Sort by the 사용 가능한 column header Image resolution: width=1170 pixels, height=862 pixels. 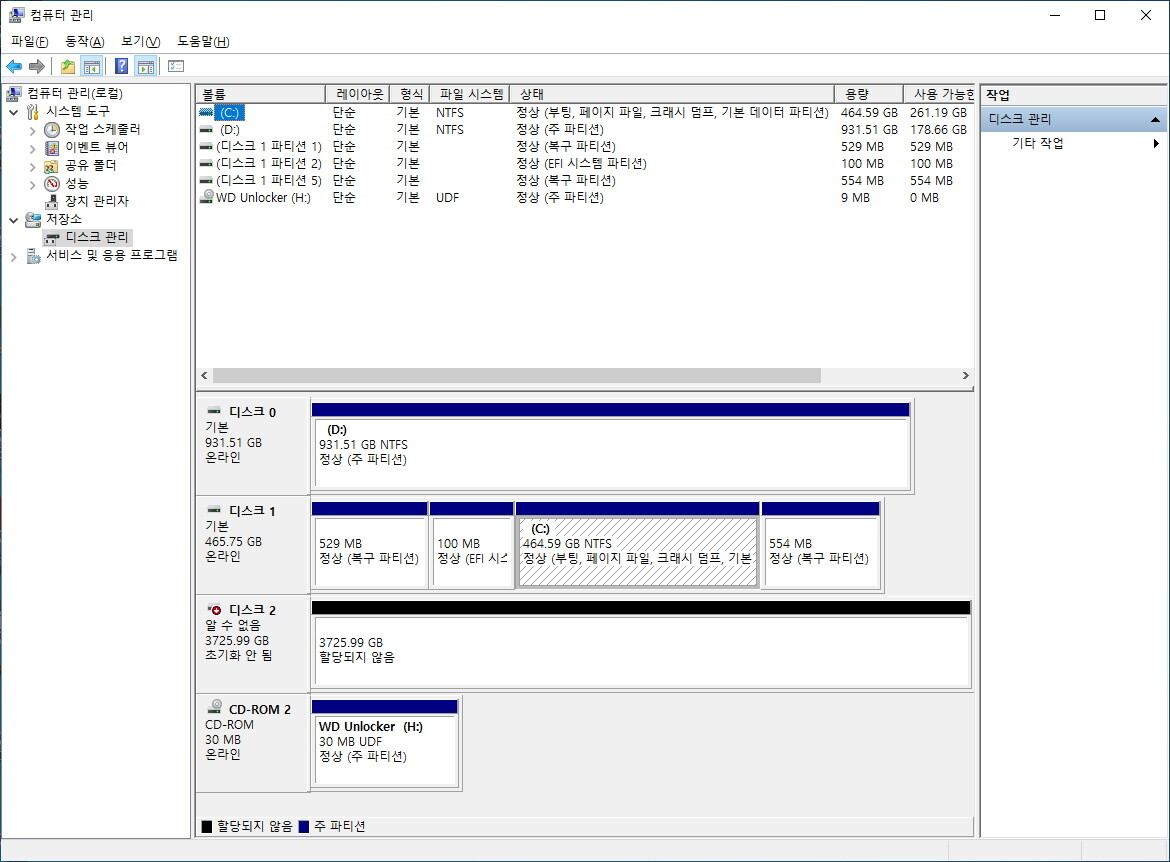pyautogui.click(x=939, y=94)
